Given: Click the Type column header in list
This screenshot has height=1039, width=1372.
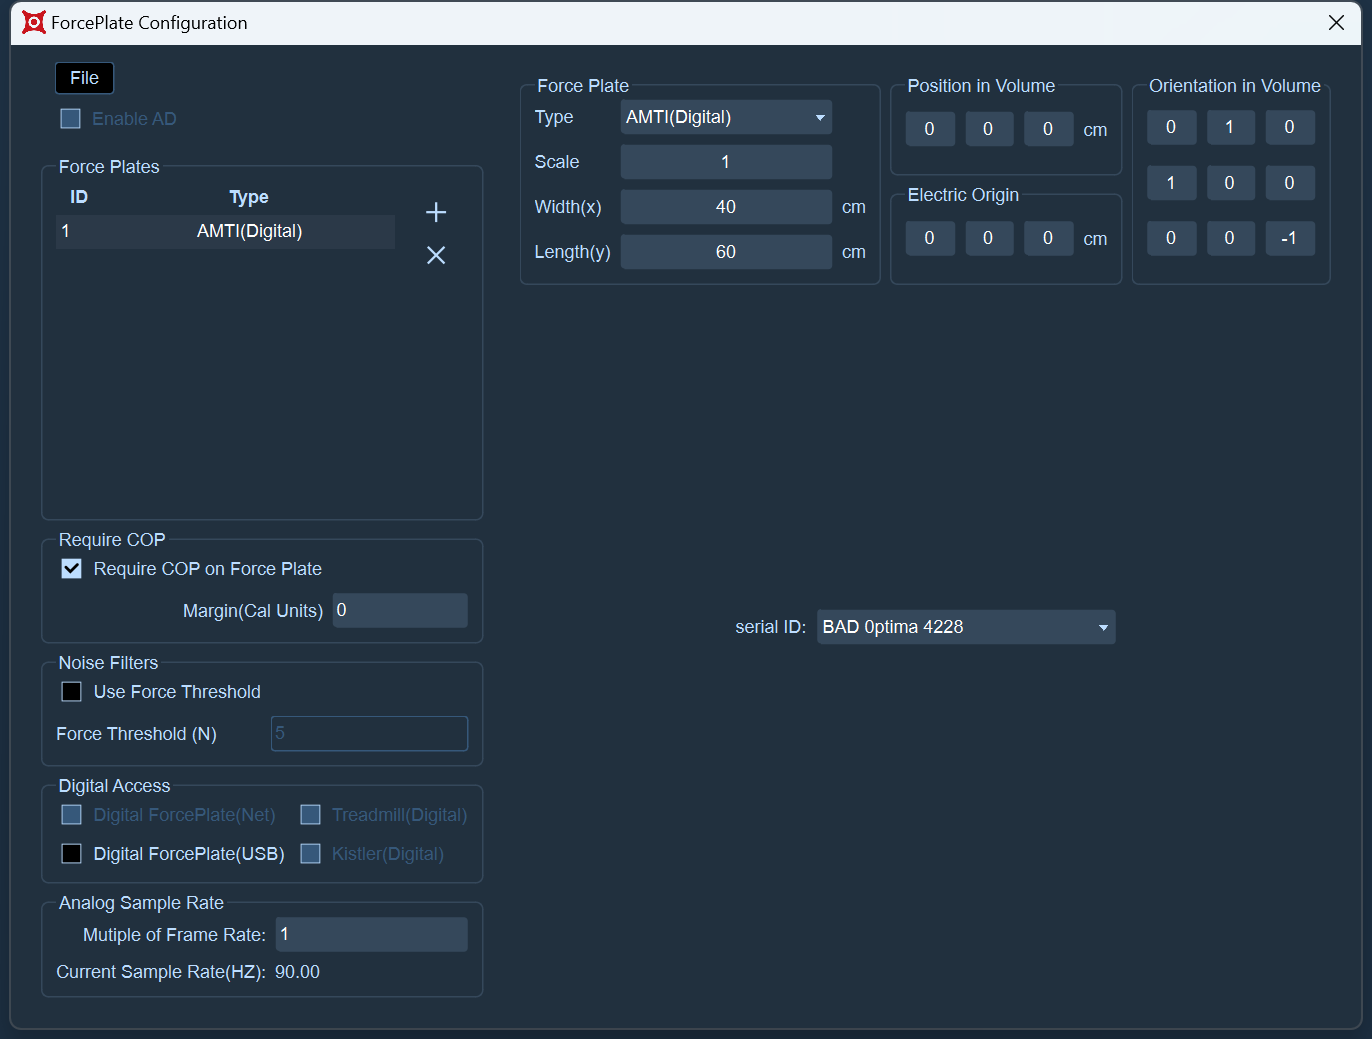Looking at the screenshot, I should point(249,197).
